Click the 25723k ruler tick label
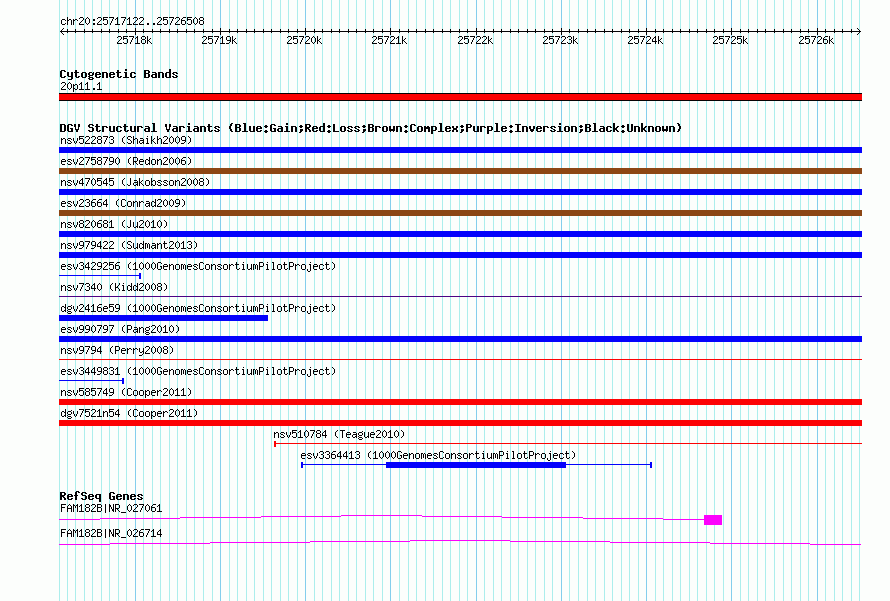Viewport: 890px width, 601px height. 560,40
